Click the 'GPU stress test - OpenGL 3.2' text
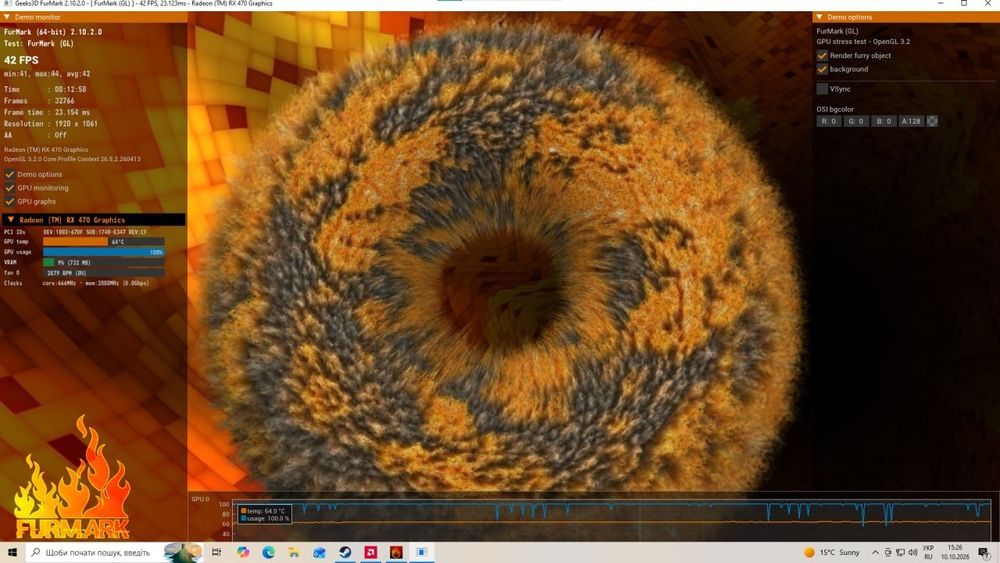This screenshot has width=1000, height=563. [x=863, y=41]
